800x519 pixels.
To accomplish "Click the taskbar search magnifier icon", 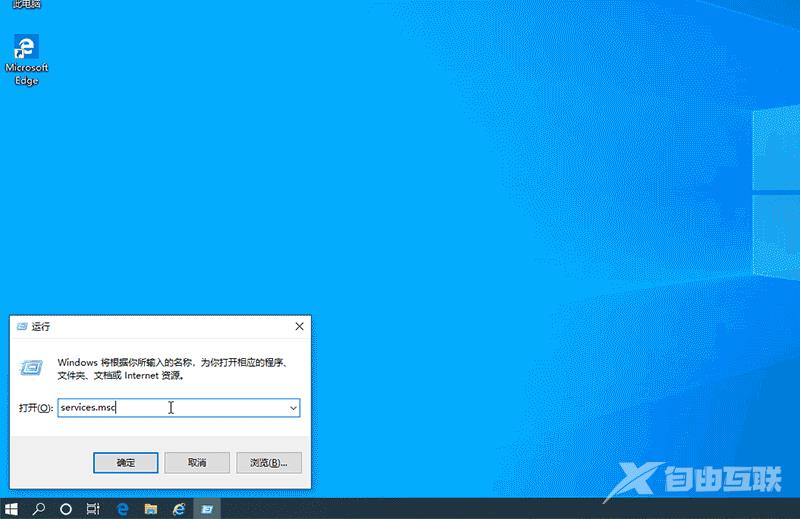I will coord(40,508).
